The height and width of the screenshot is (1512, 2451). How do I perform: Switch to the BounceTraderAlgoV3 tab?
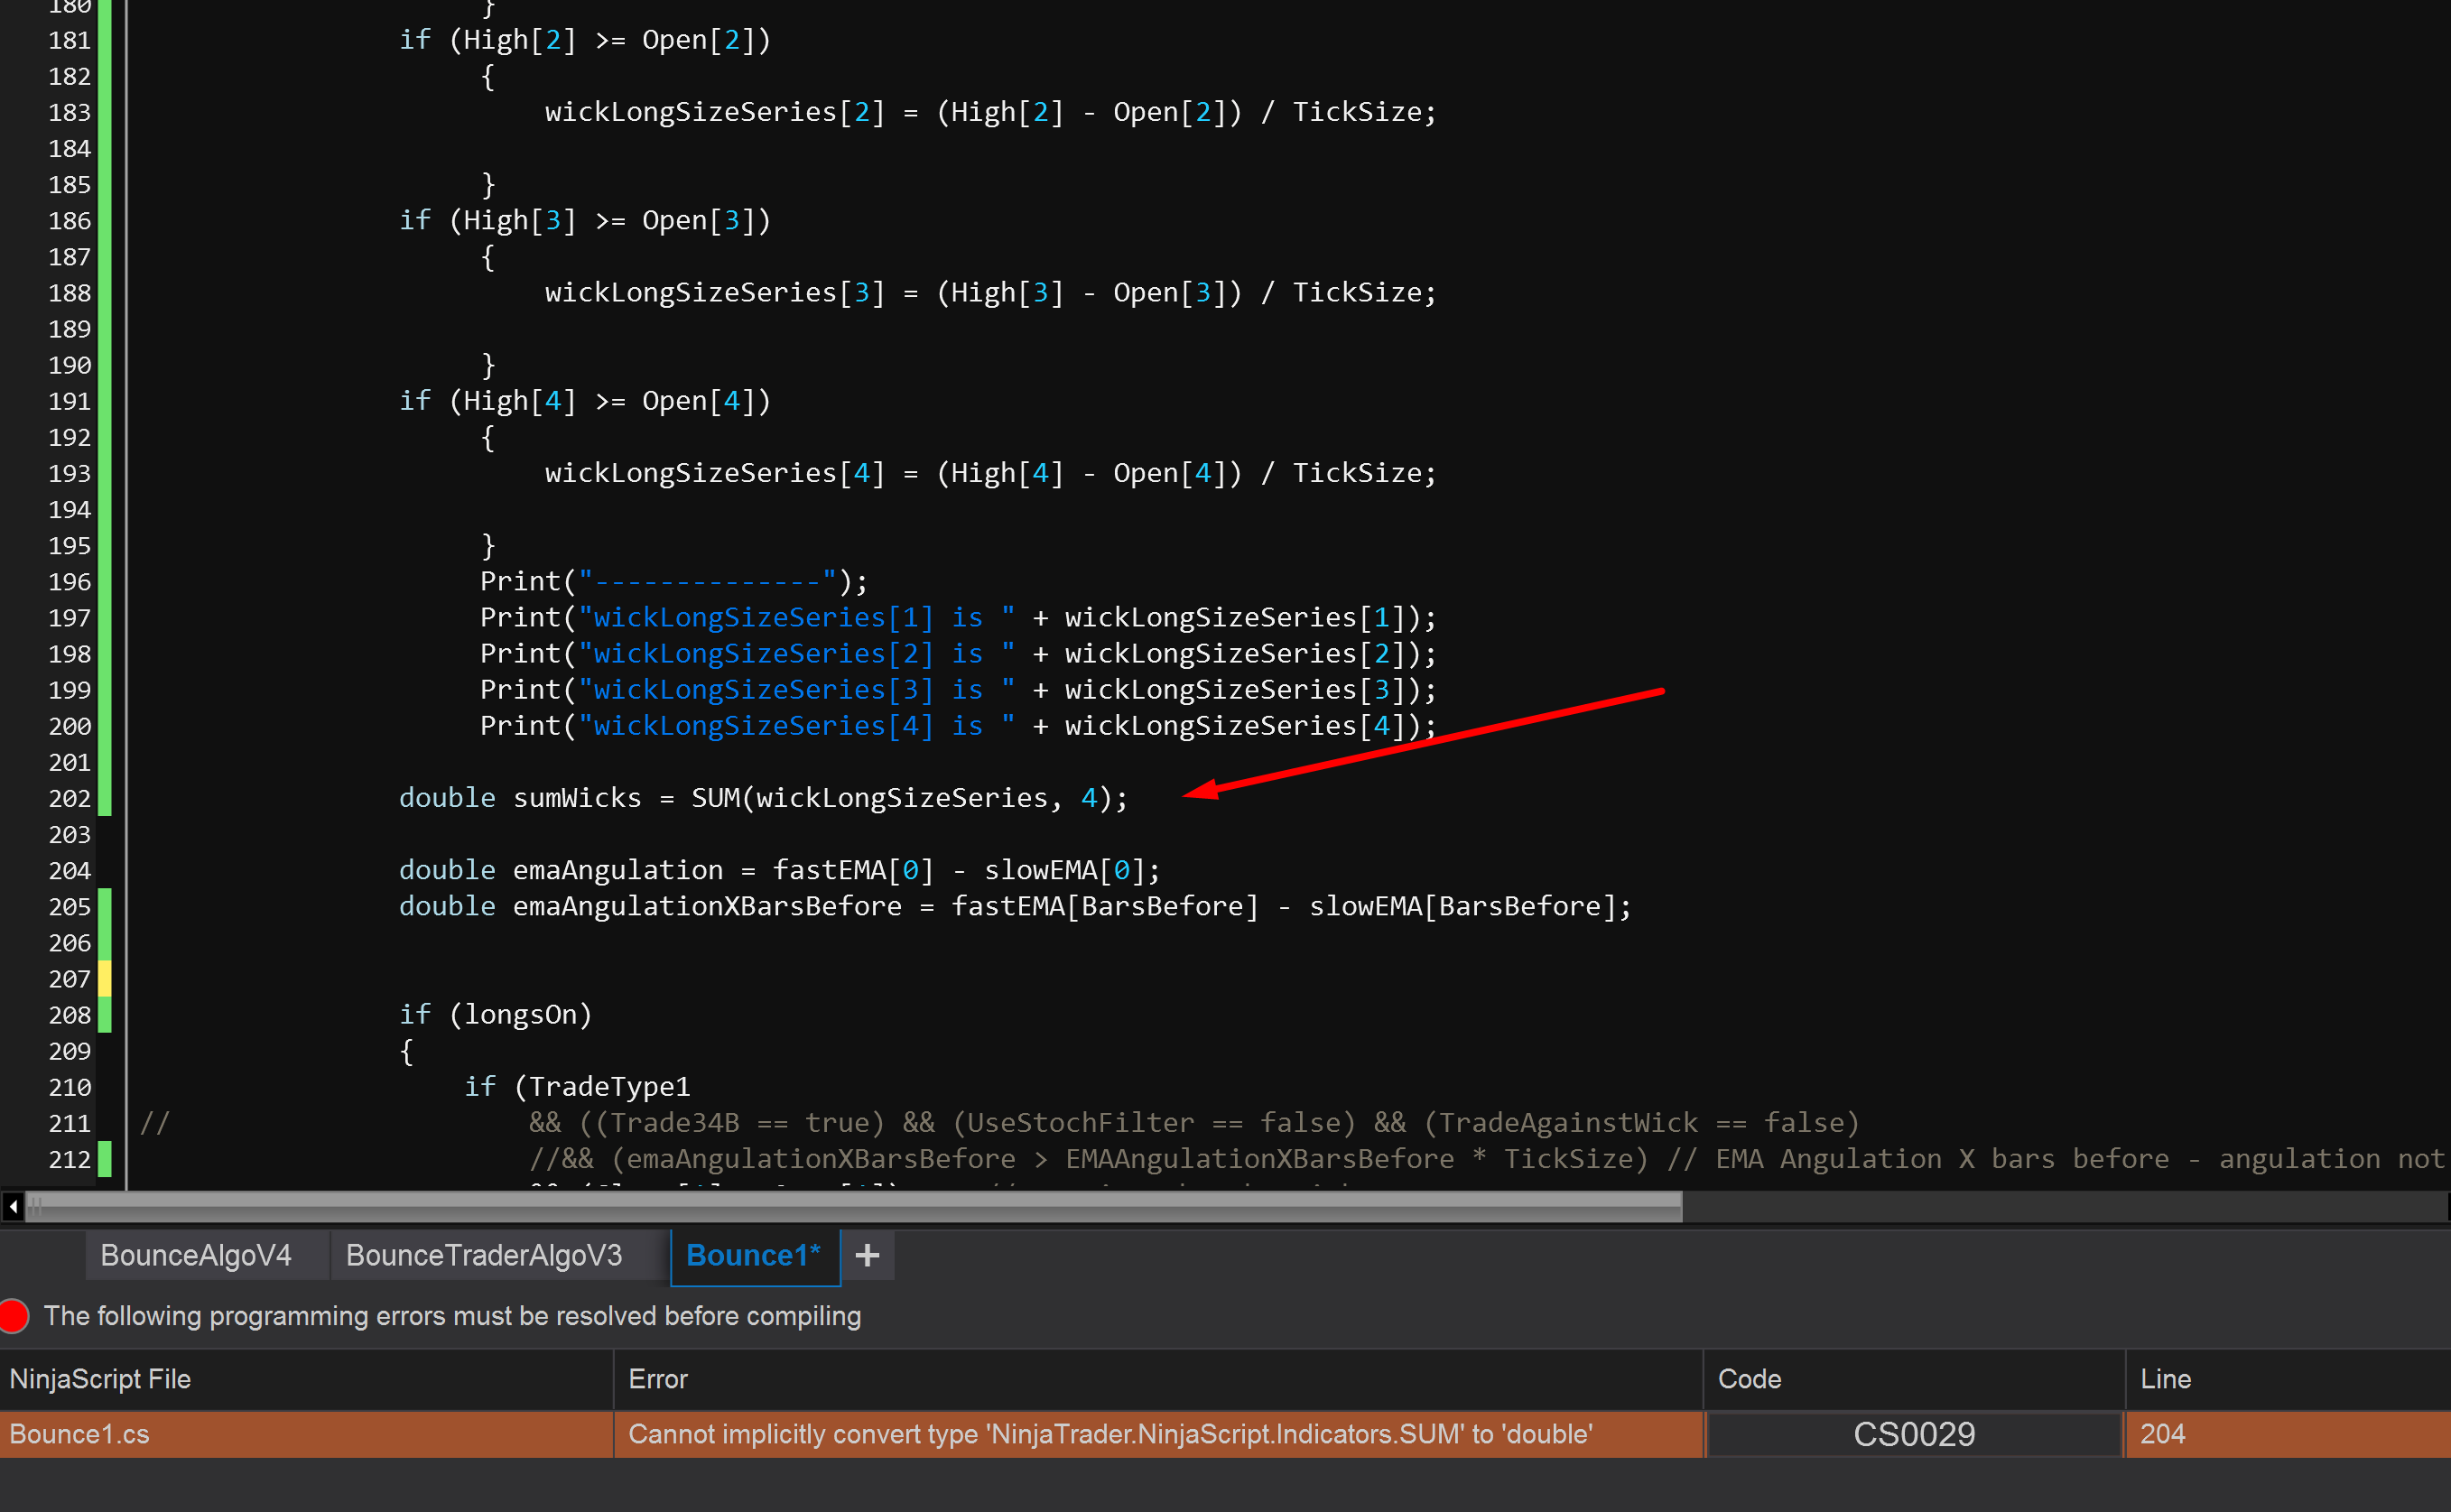[484, 1255]
